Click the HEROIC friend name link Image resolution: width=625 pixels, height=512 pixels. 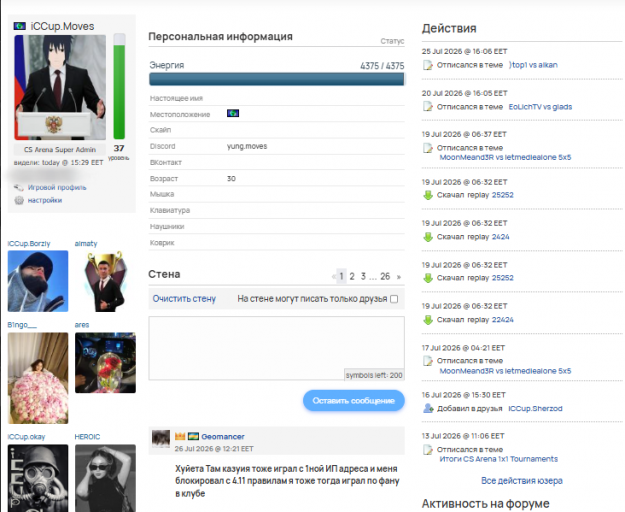87,437
